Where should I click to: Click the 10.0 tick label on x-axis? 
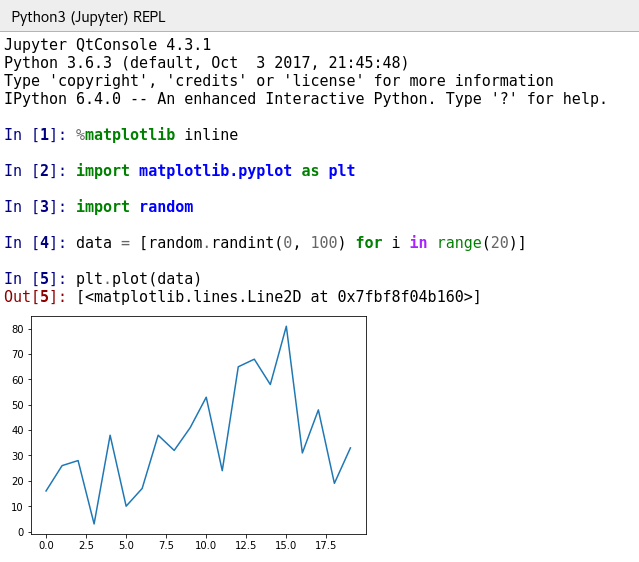point(206,545)
